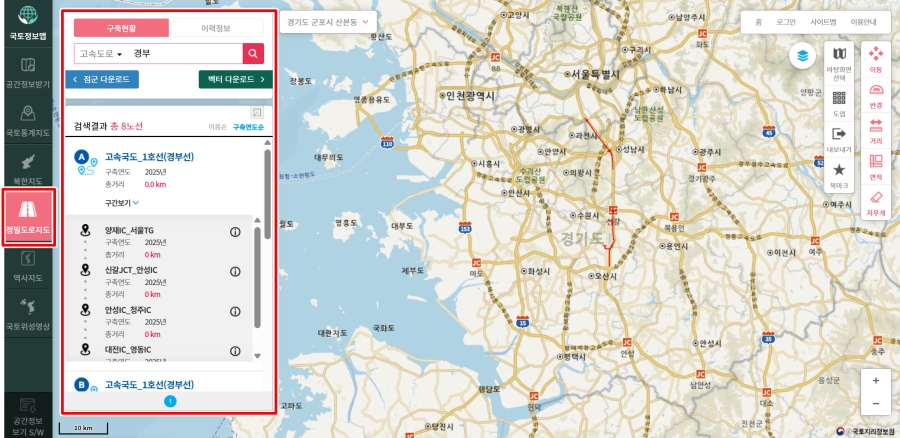Click location pin beside 양재IC_서울TG
The image size is (900, 438).
pyautogui.click(x=86, y=230)
